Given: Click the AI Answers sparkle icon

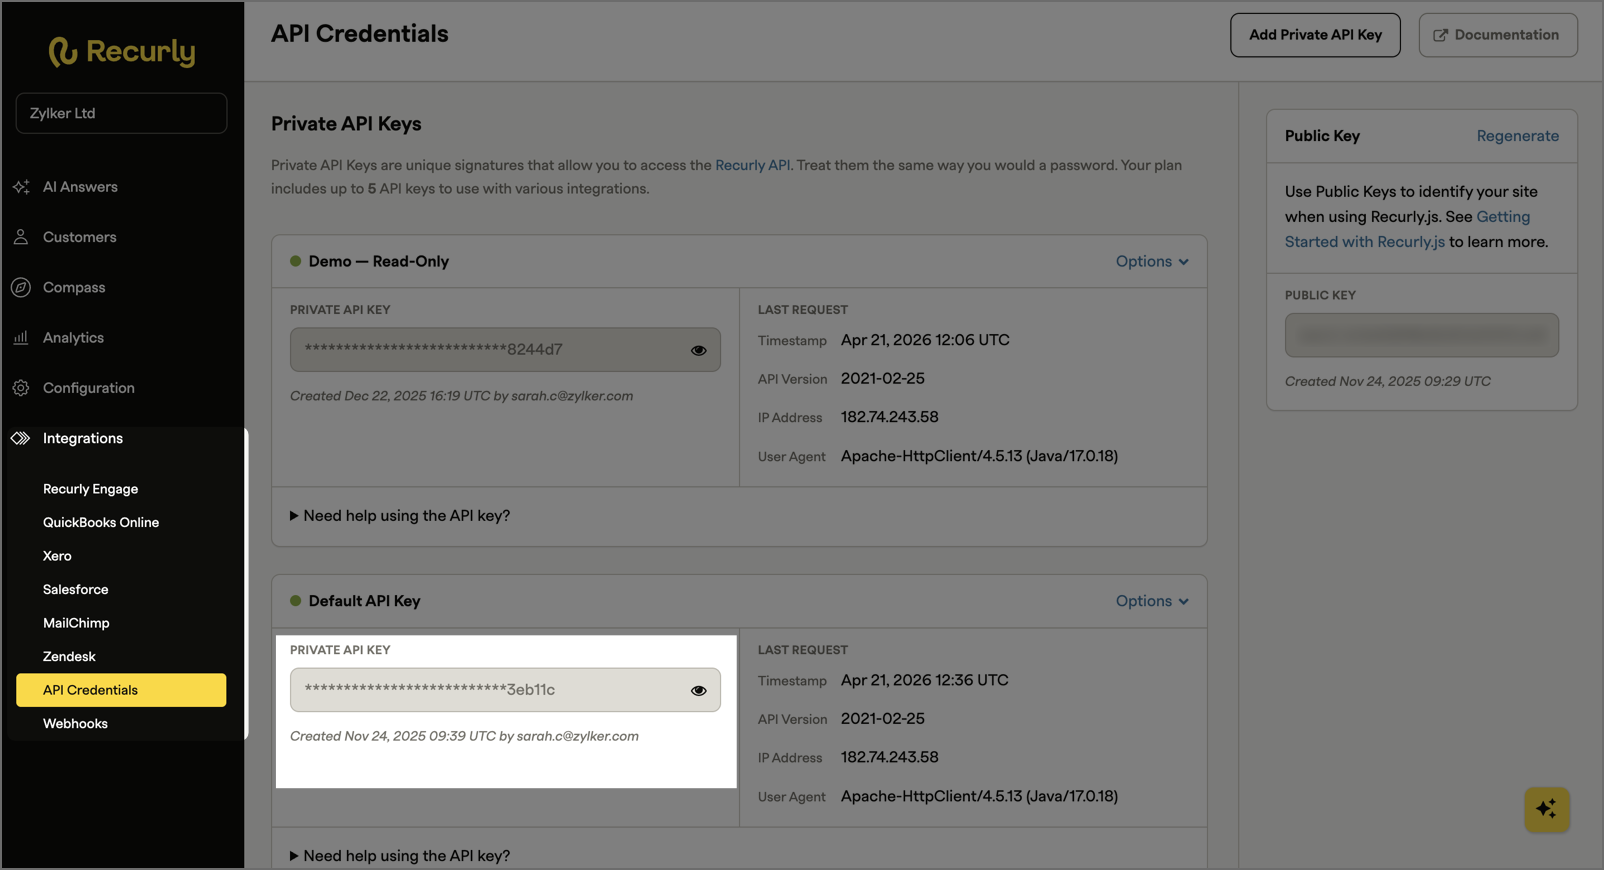Looking at the screenshot, I should pyautogui.click(x=21, y=187).
